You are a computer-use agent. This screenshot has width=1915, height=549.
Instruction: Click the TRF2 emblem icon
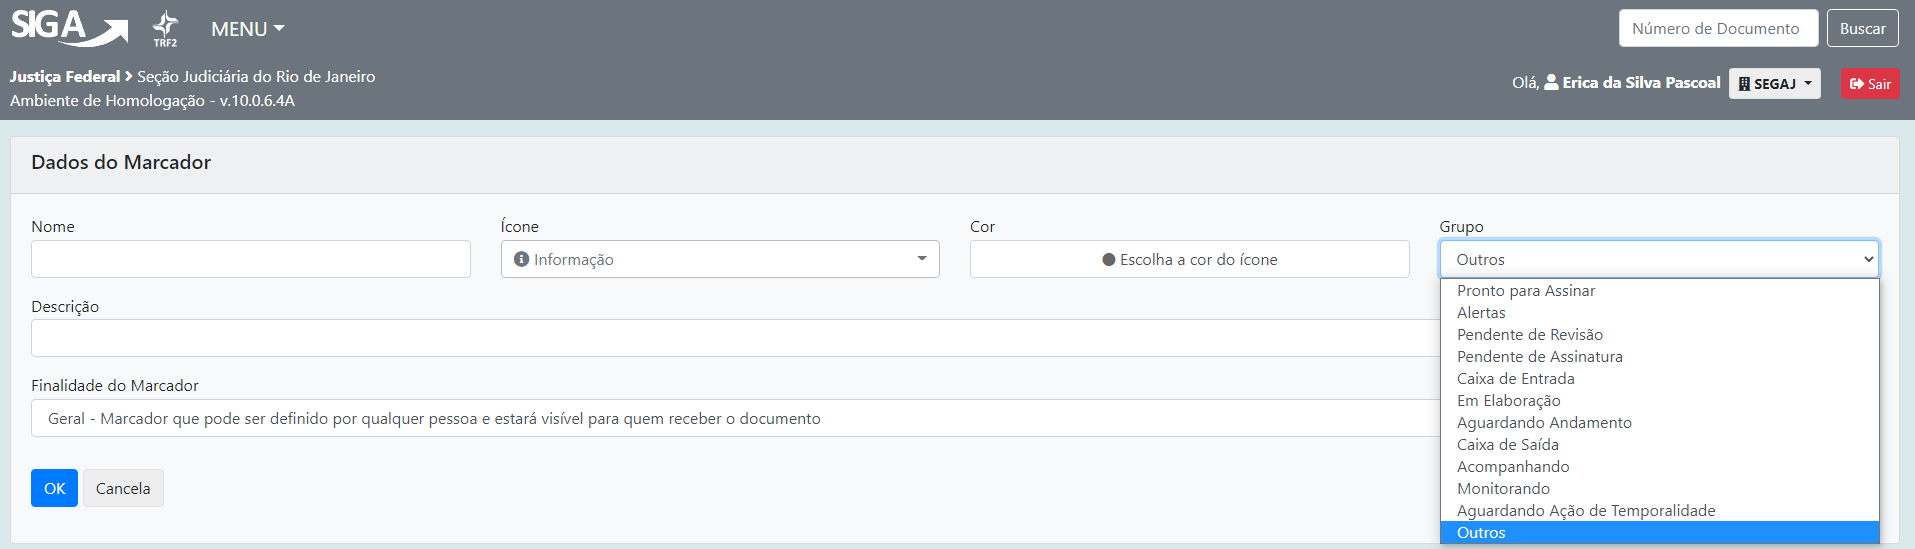click(165, 29)
